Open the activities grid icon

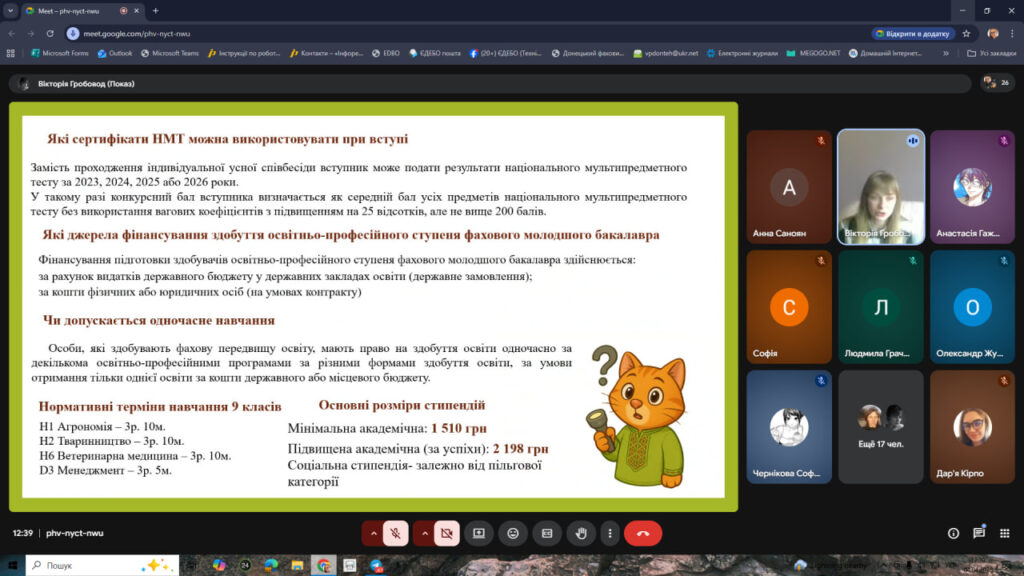coord(1005,533)
